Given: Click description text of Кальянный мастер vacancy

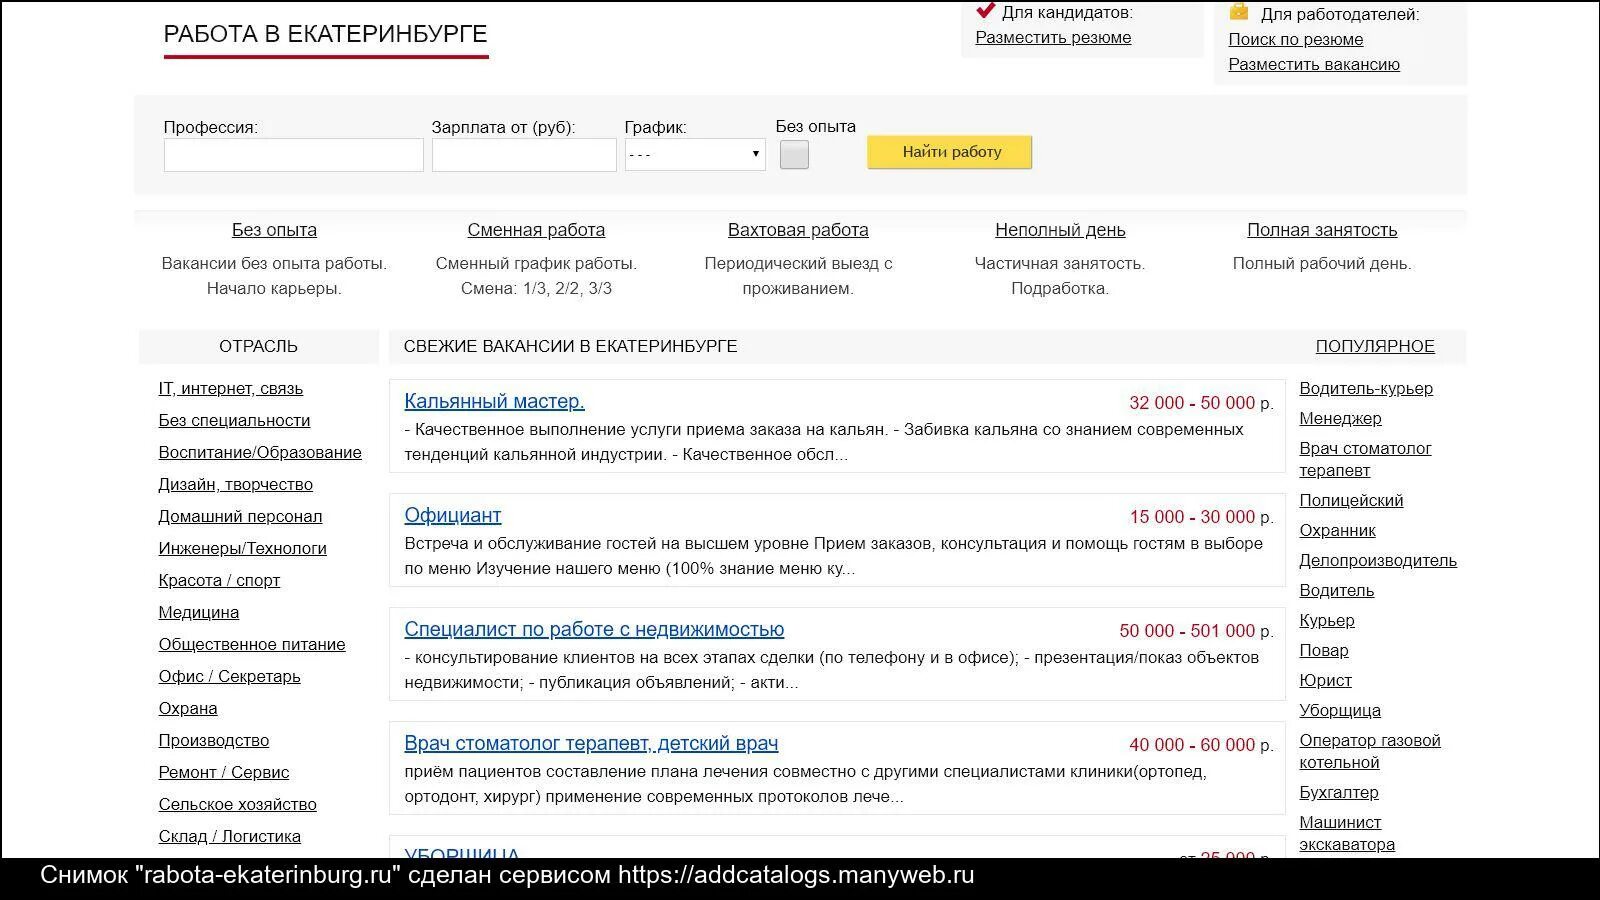Looking at the screenshot, I should (x=824, y=442).
